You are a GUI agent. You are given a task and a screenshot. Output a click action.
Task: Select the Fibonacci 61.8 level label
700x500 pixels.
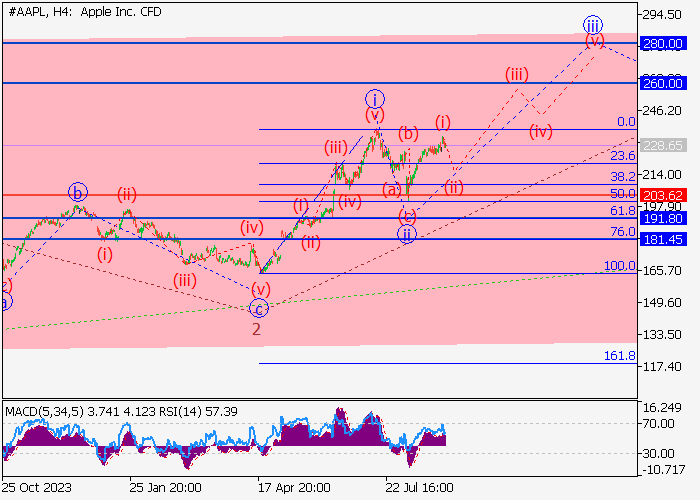click(x=623, y=211)
